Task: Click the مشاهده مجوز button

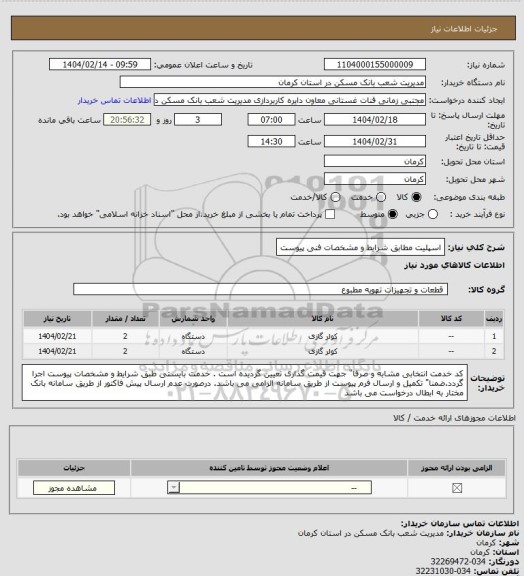Action: [73, 488]
